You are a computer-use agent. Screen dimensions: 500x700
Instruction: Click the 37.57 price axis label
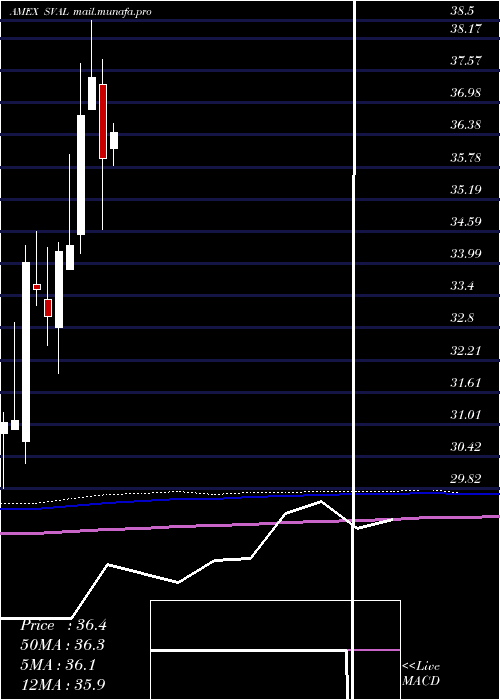pos(466,61)
